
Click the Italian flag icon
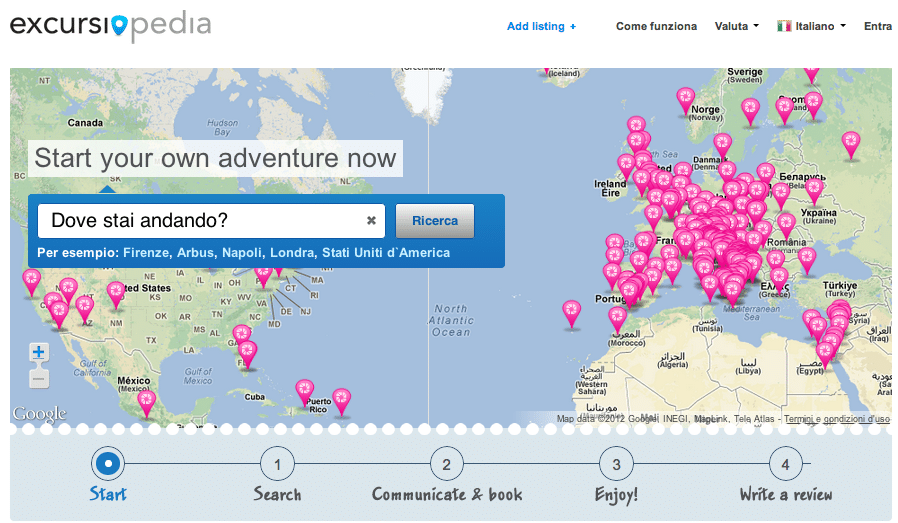[784, 26]
